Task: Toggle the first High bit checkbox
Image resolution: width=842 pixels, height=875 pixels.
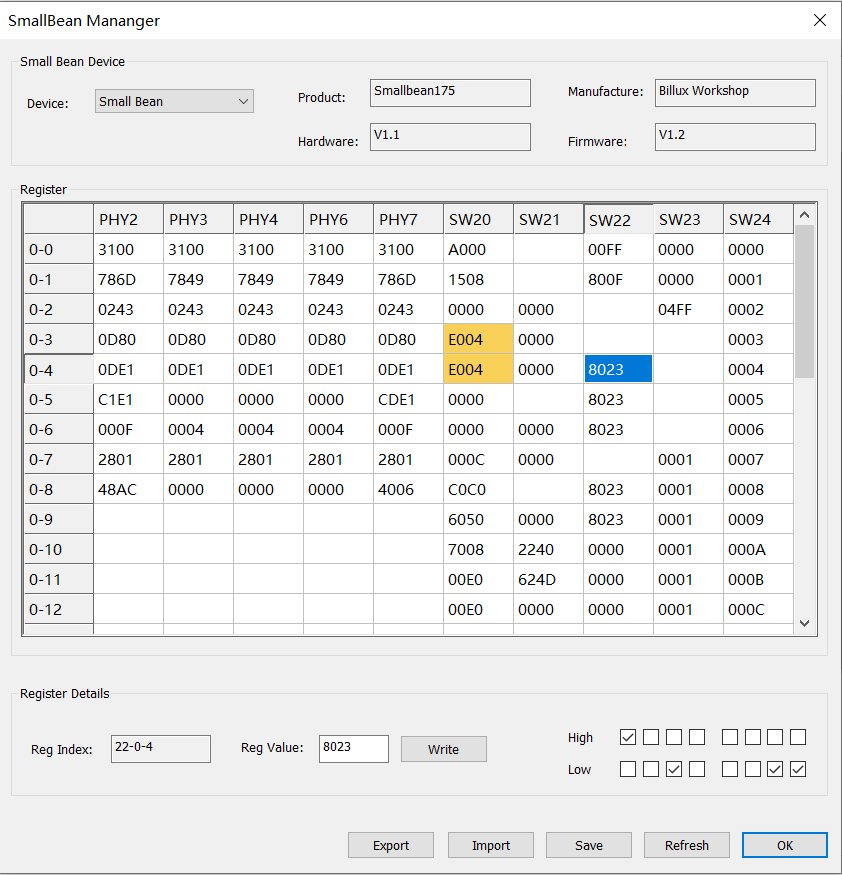Action: [628, 738]
